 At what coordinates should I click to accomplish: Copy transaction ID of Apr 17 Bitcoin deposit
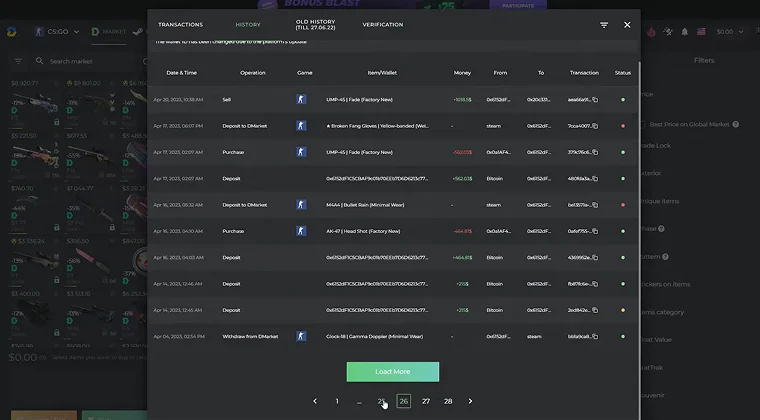(595, 179)
